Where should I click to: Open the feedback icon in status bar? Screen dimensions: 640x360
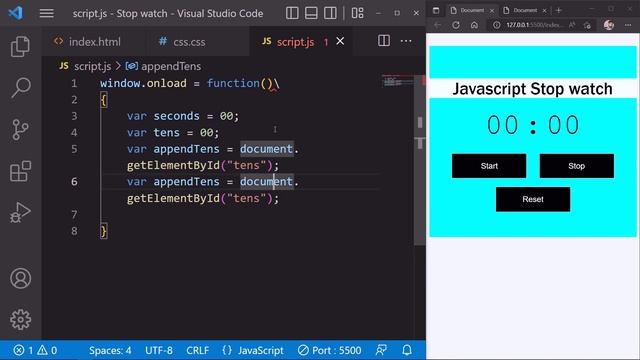tap(381, 350)
